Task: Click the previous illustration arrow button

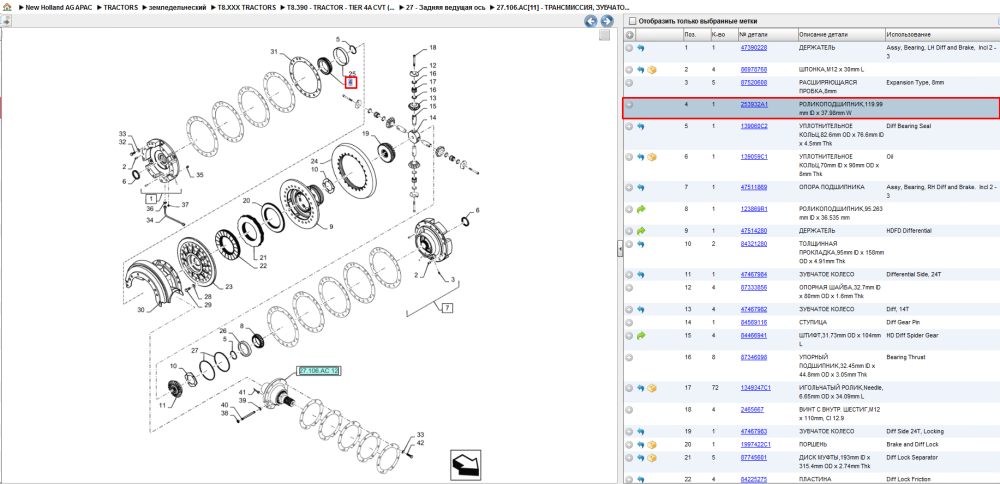Action: (591, 21)
